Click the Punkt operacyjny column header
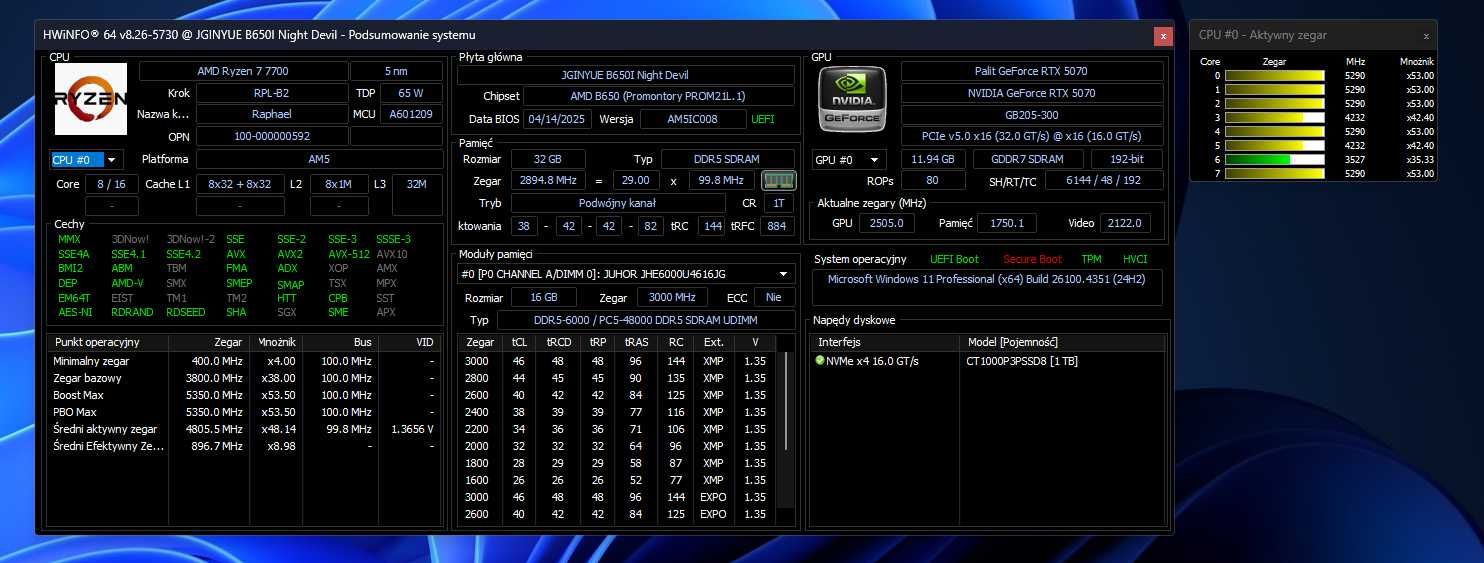The width and height of the screenshot is (1484, 563). coord(107,342)
